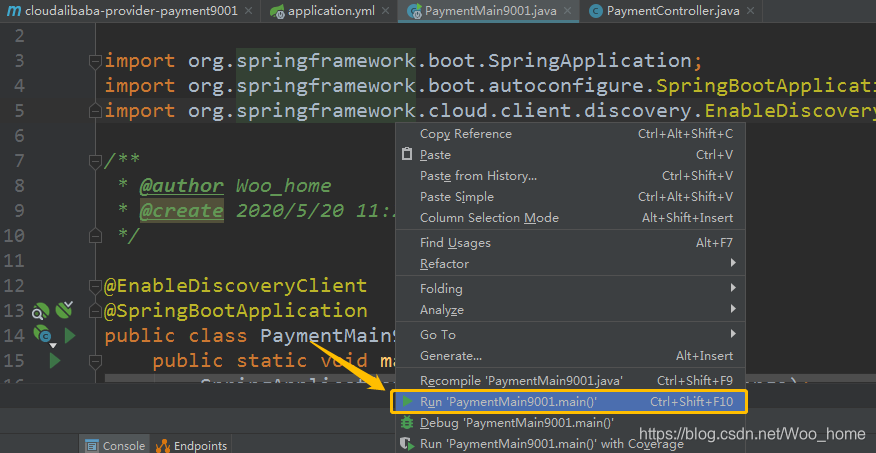Click the import fold end marker on line 5
The image size is (876, 453).
[x=96, y=112]
